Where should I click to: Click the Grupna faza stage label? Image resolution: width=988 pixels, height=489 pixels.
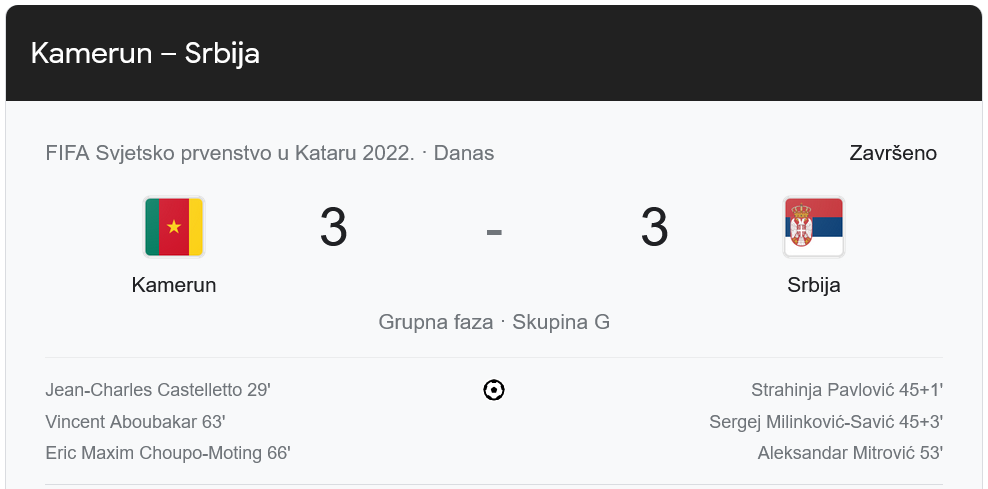click(436, 322)
